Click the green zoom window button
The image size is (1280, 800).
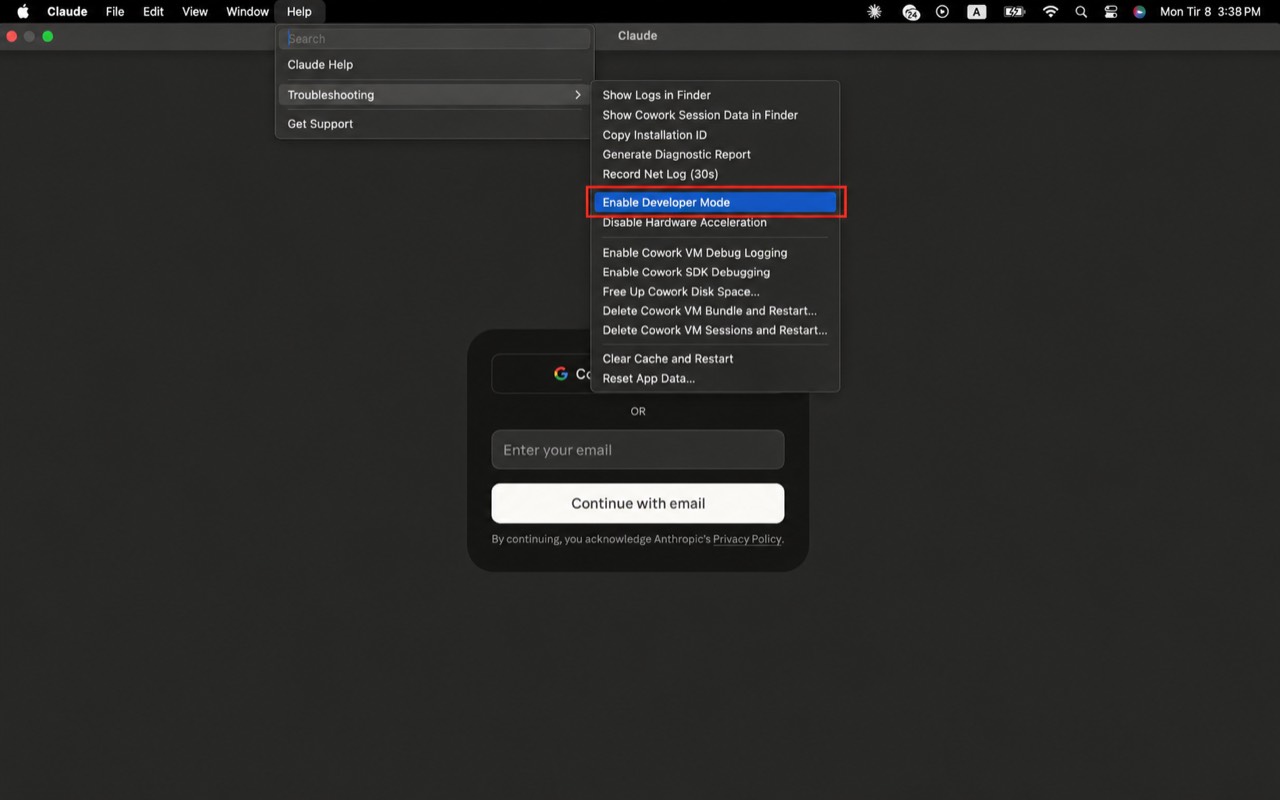(x=47, y=36)
